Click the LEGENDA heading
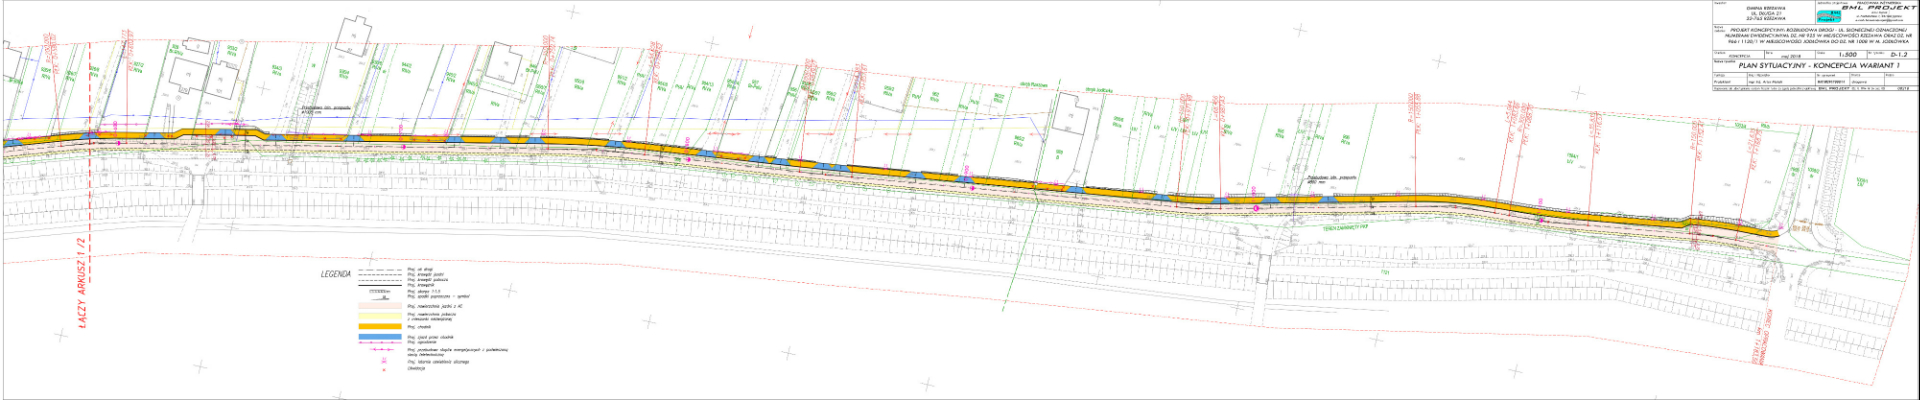This screenshot has width=1920, height=400. (335, 273)
